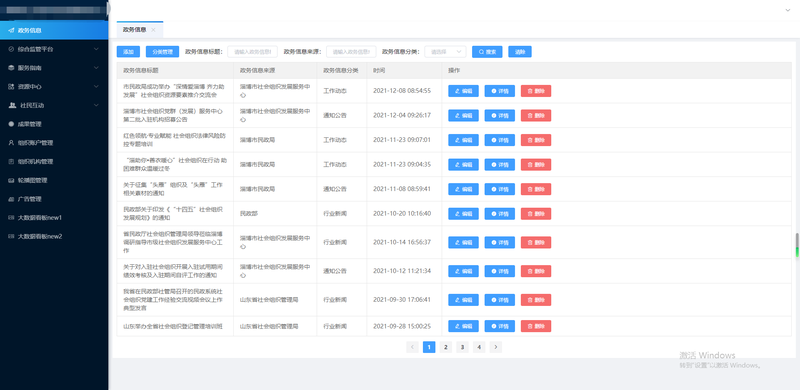800x390 pixels.
Task: Open 详情 for the 2021-12-04 09:26:17 row
Action: [x=499, y=115]
